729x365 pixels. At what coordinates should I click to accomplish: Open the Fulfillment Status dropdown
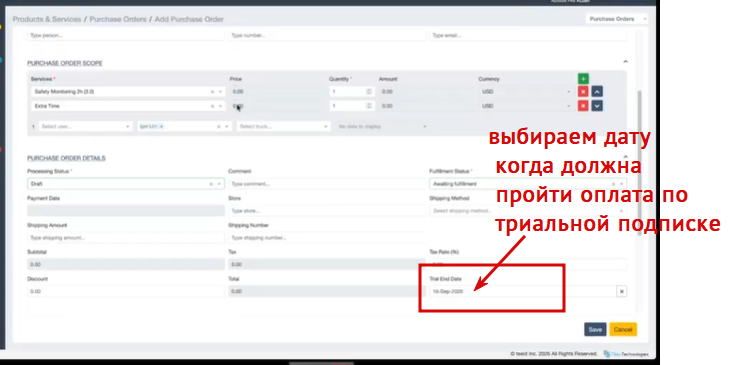(621, 184)
